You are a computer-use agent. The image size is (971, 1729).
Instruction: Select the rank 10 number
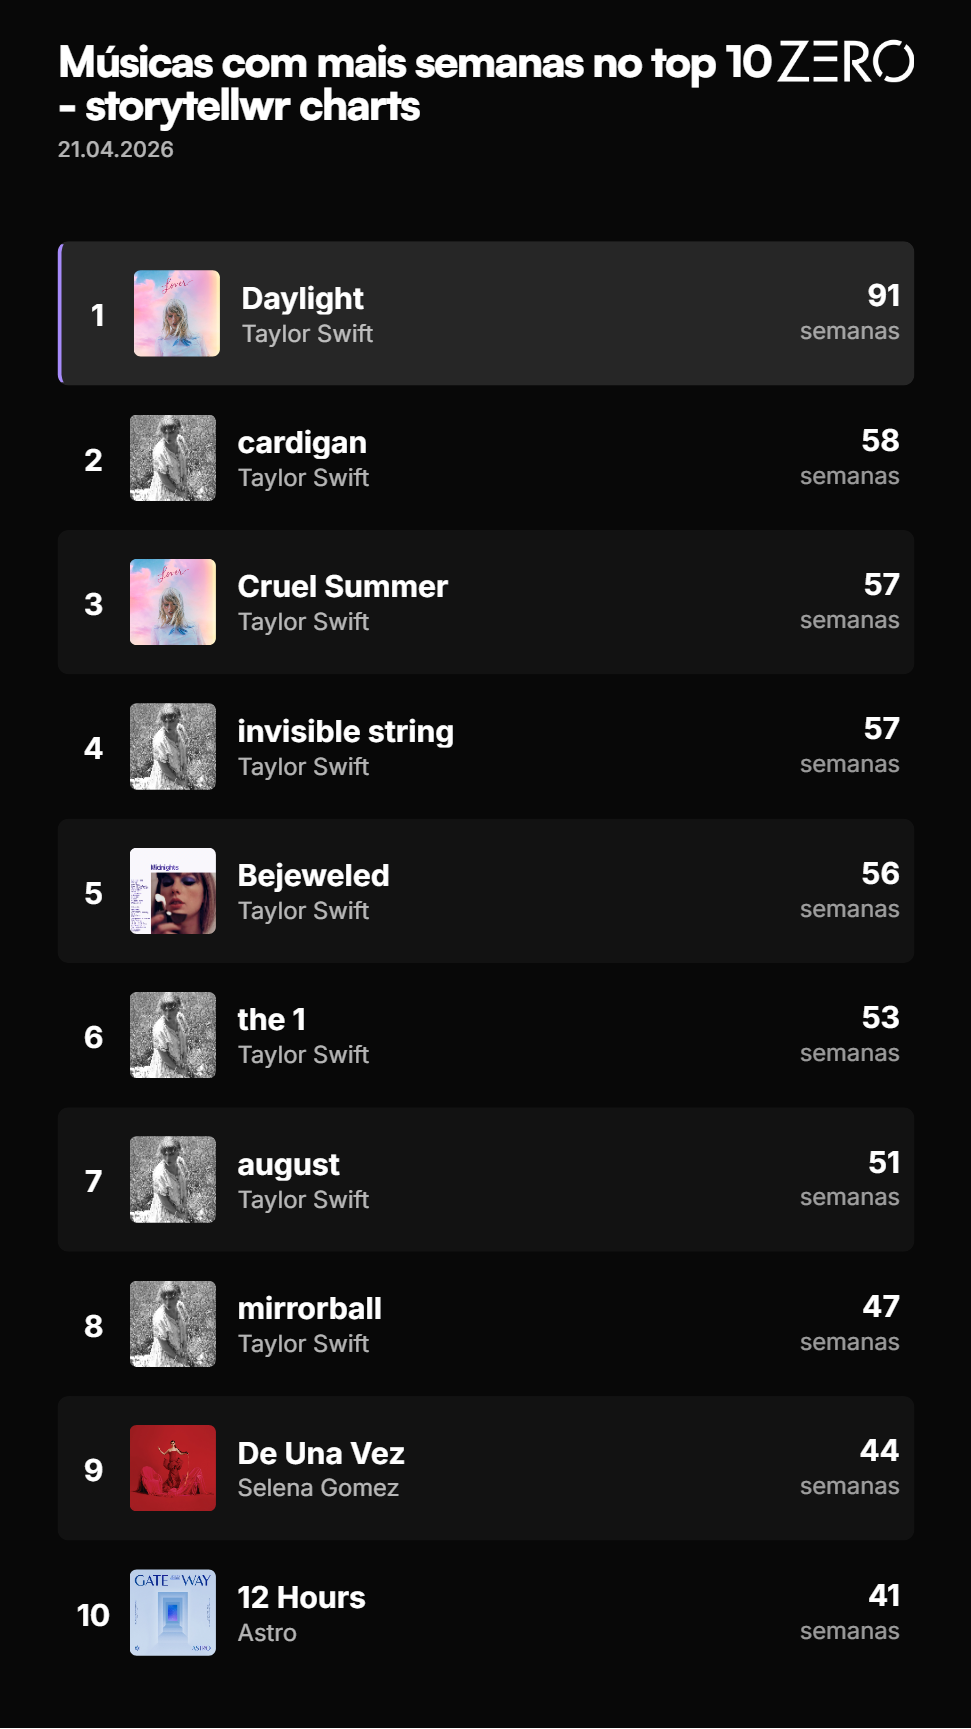(93, 1615)
